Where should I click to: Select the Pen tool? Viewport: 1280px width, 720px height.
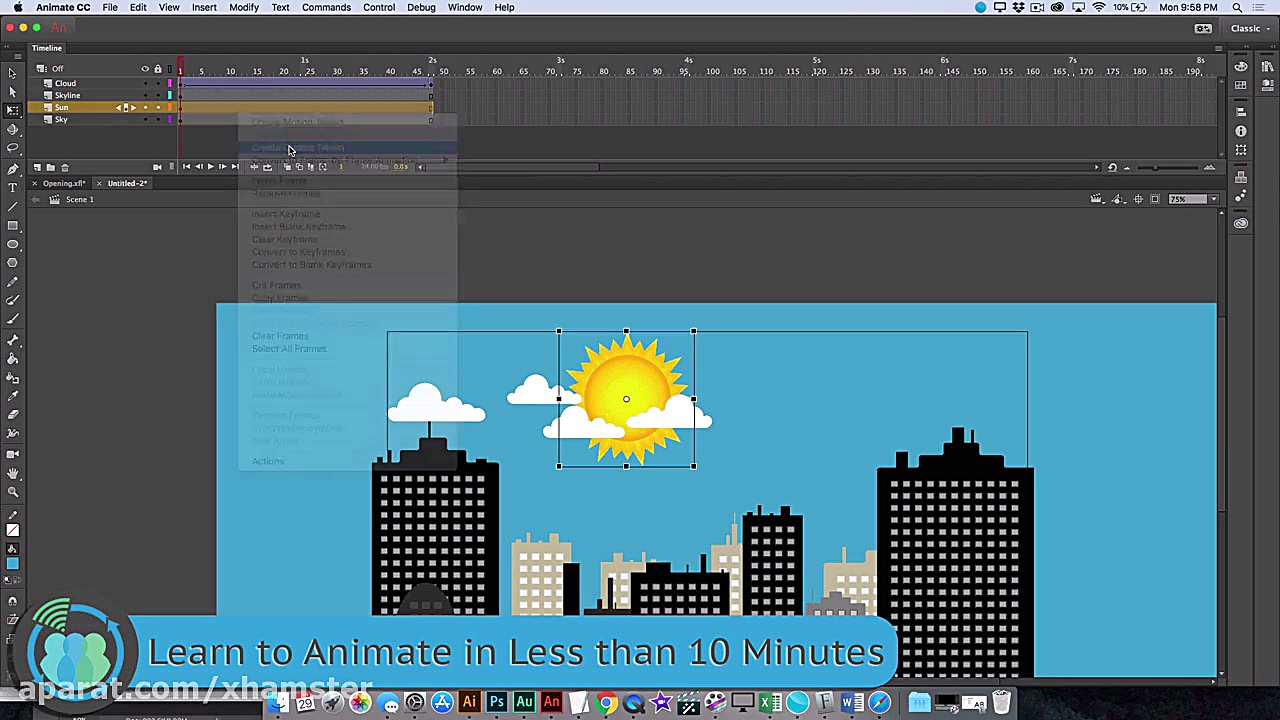[x=12, y=168]
